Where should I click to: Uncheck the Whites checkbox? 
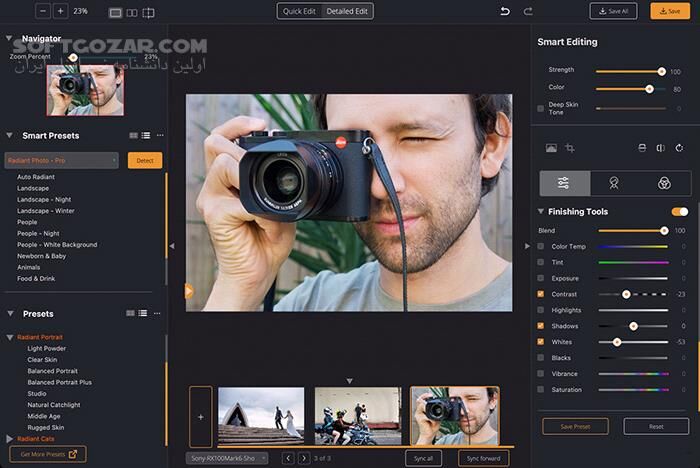(x=541, y=342)
